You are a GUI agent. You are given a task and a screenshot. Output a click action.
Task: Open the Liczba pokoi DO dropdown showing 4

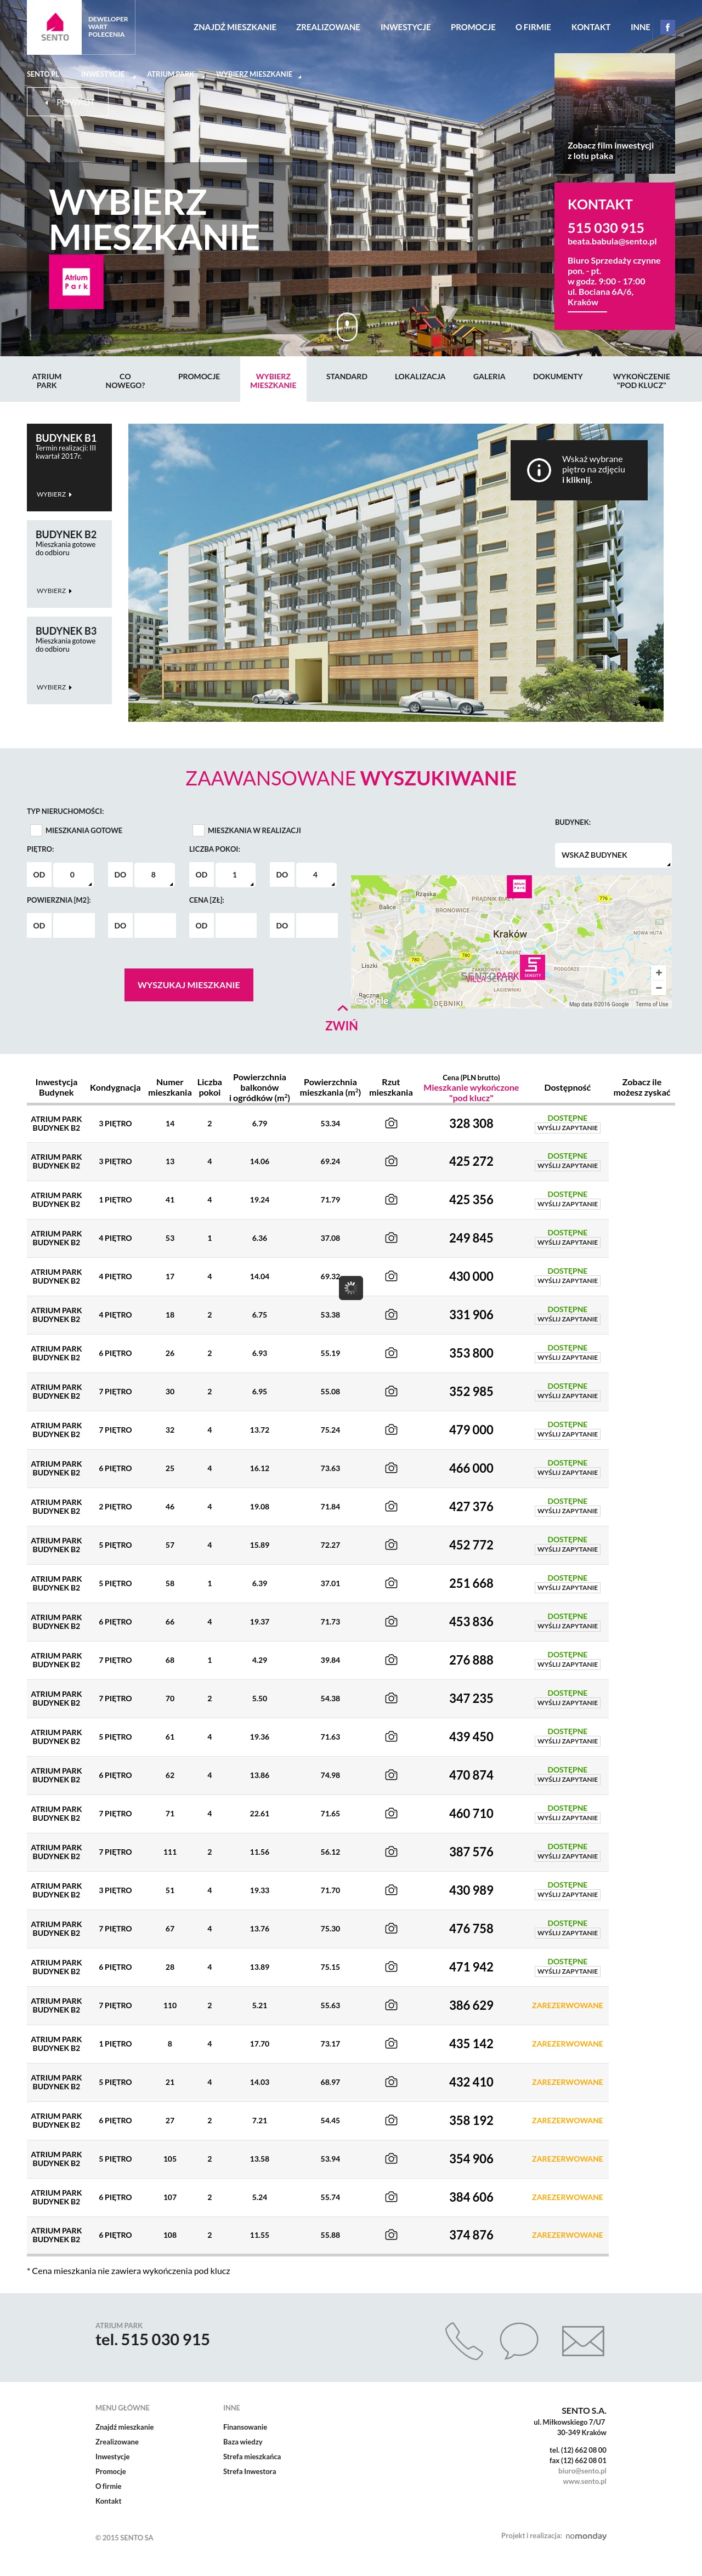click(x=316, y=875)
